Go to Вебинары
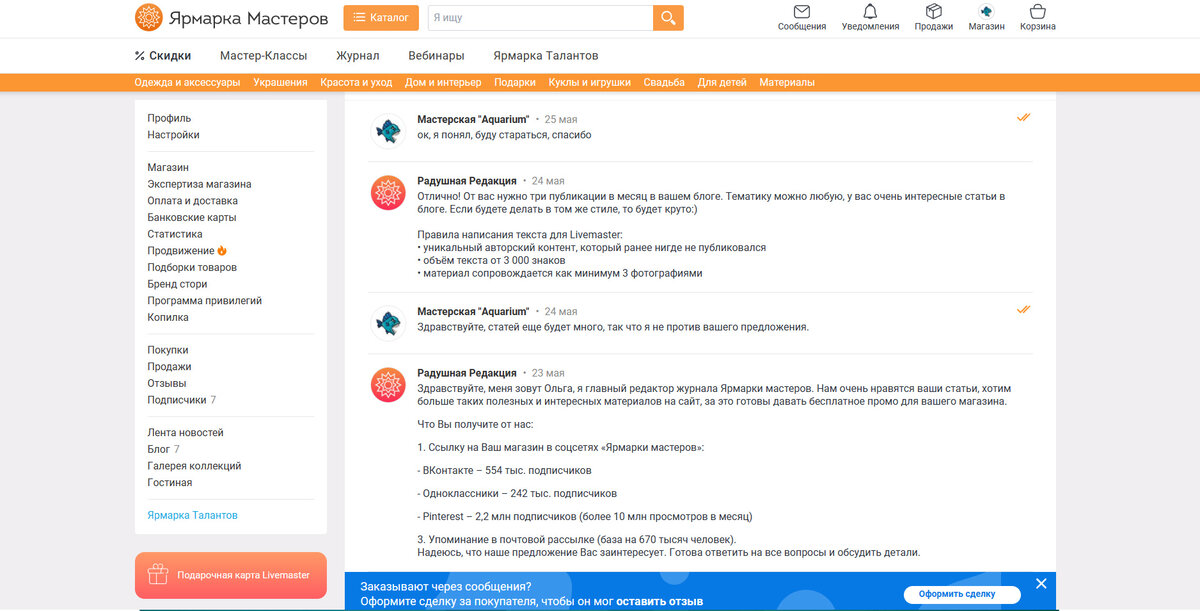Screen dimensions: 1200x611 [436, 56]
